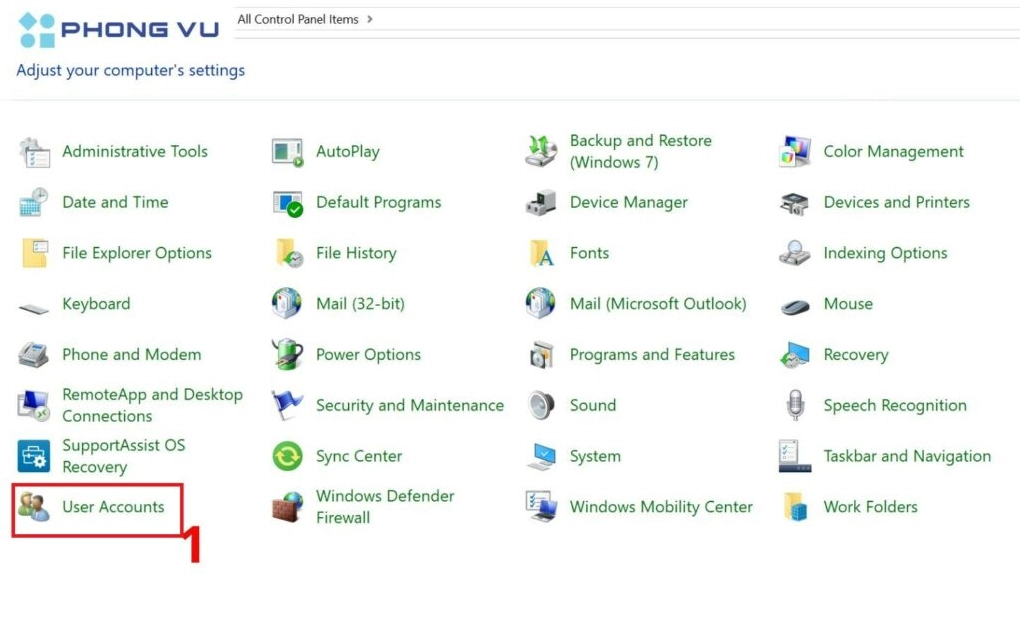Click the All Control Panel Items breadcrumb
This screenshot has height=636, width=1020.
(299, 18)
